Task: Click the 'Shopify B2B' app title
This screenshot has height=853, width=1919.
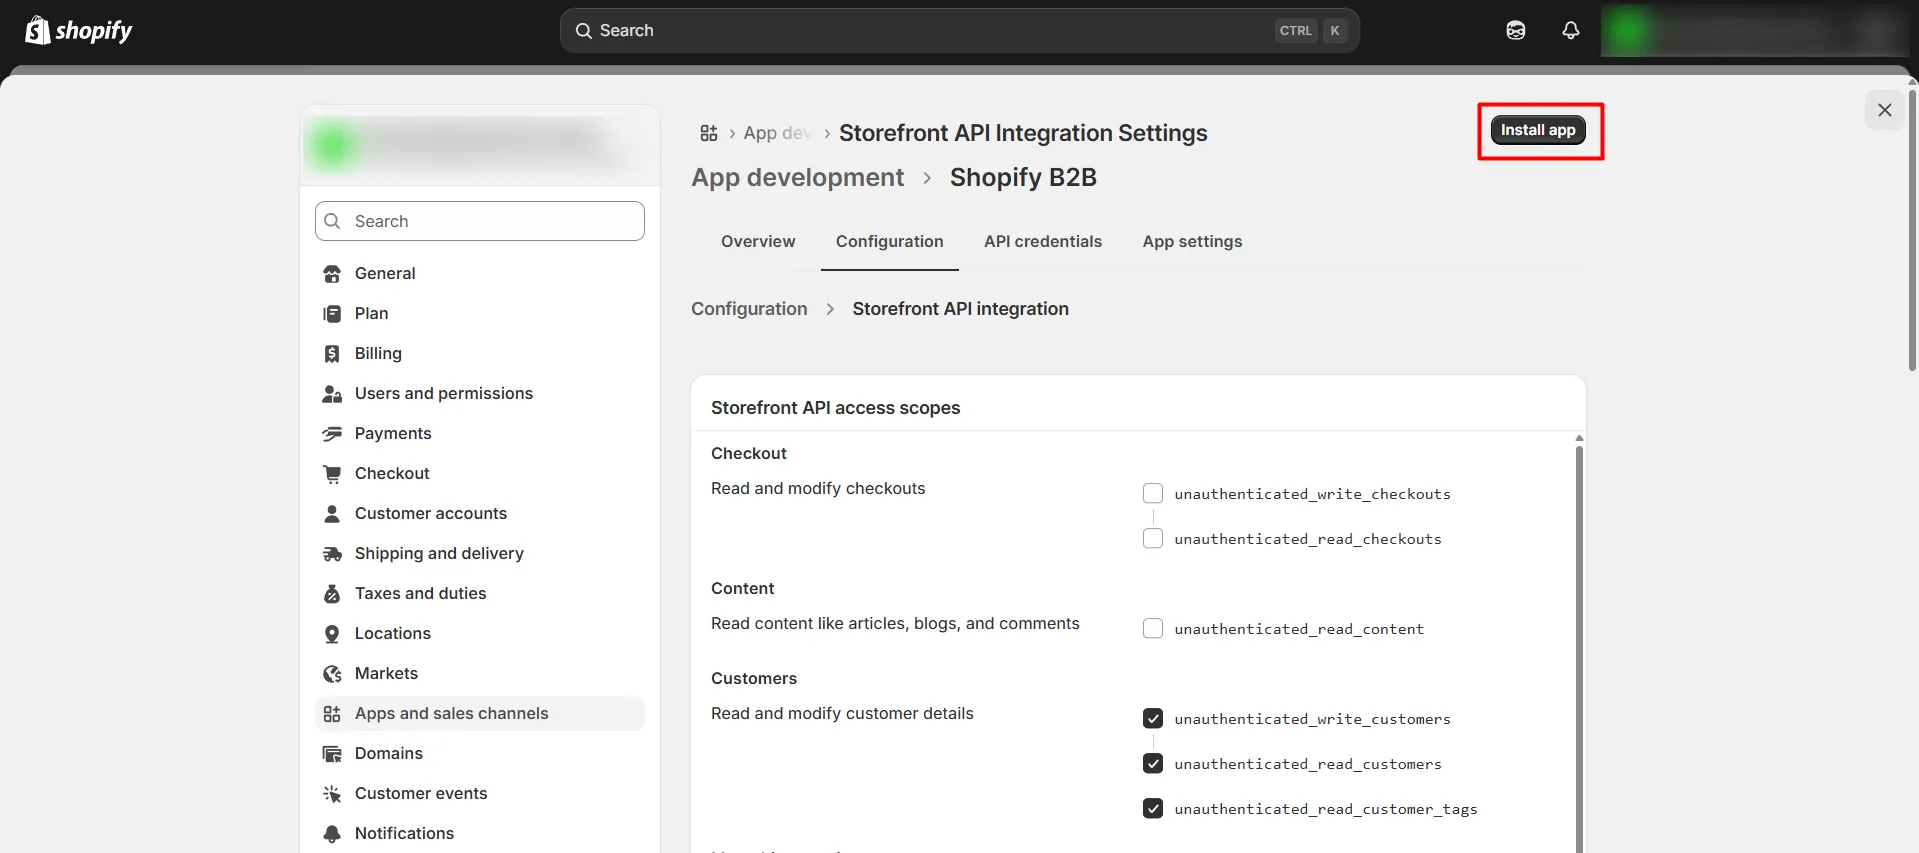Action: point(1023,178)
